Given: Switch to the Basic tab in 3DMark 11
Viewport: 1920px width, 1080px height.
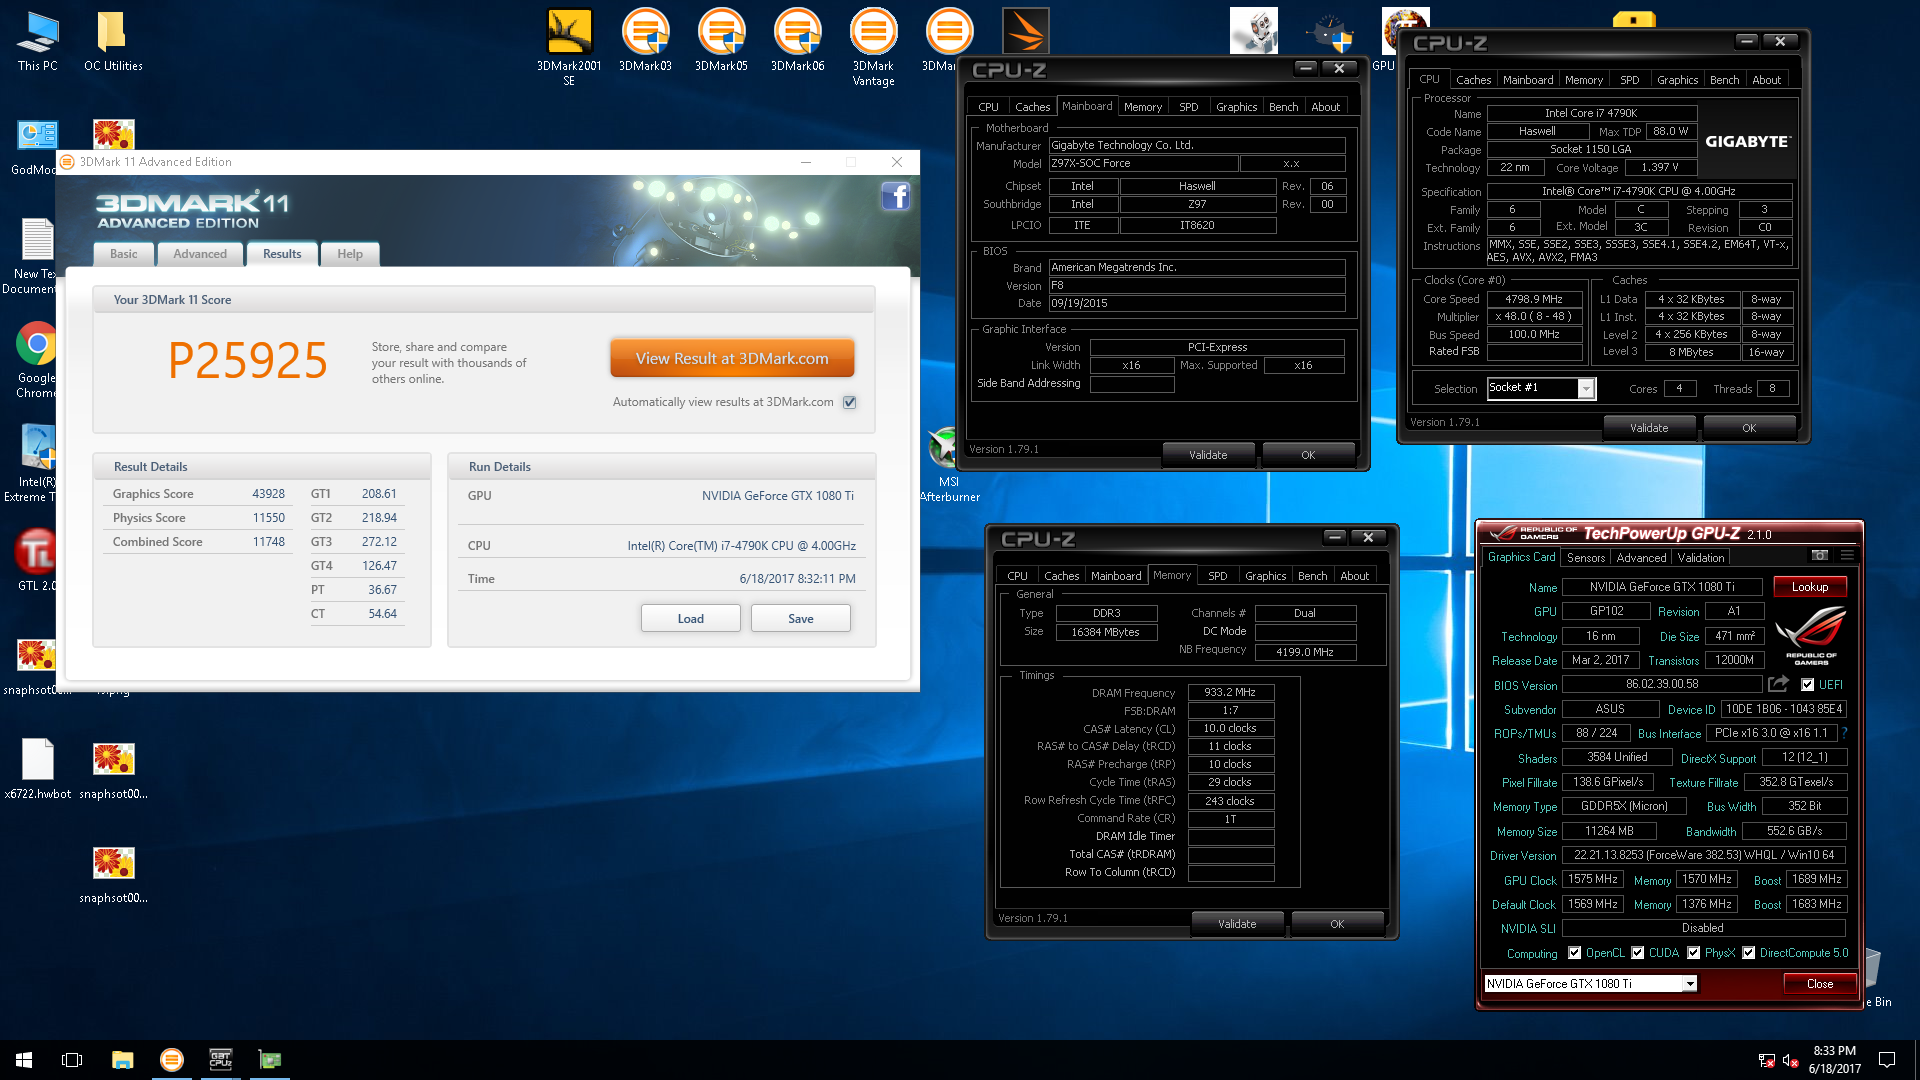Looking at the screenshot, I should 124,254.
